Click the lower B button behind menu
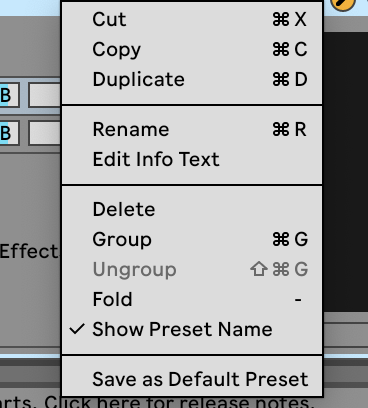 (9, 133)
